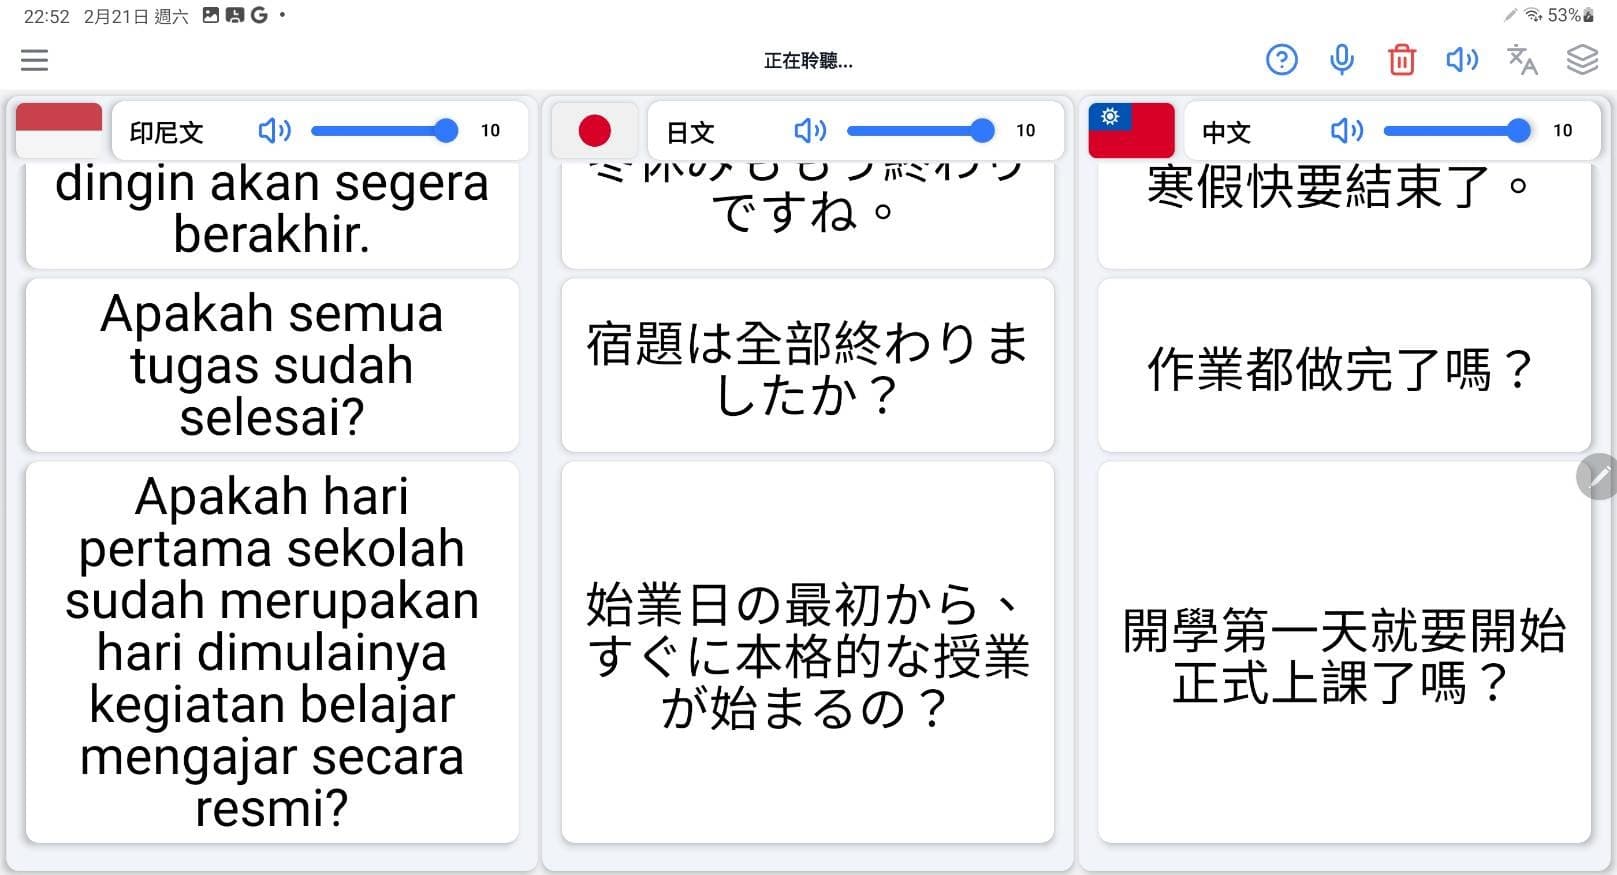Screen dimensions: 1617x875
Task: Open the 印尼文 language selector
Action: 166,131
